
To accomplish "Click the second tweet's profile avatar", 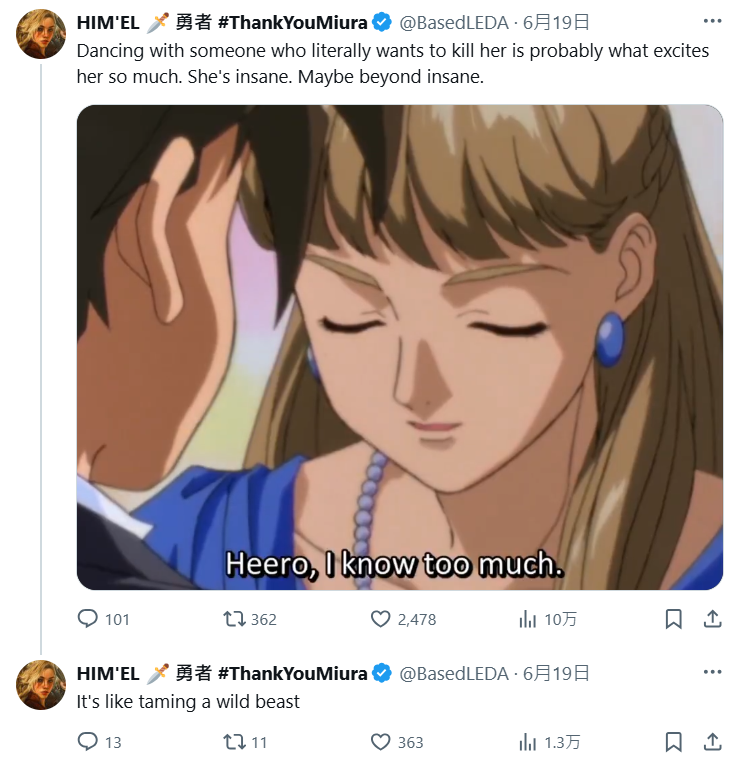I will [41, 686].
